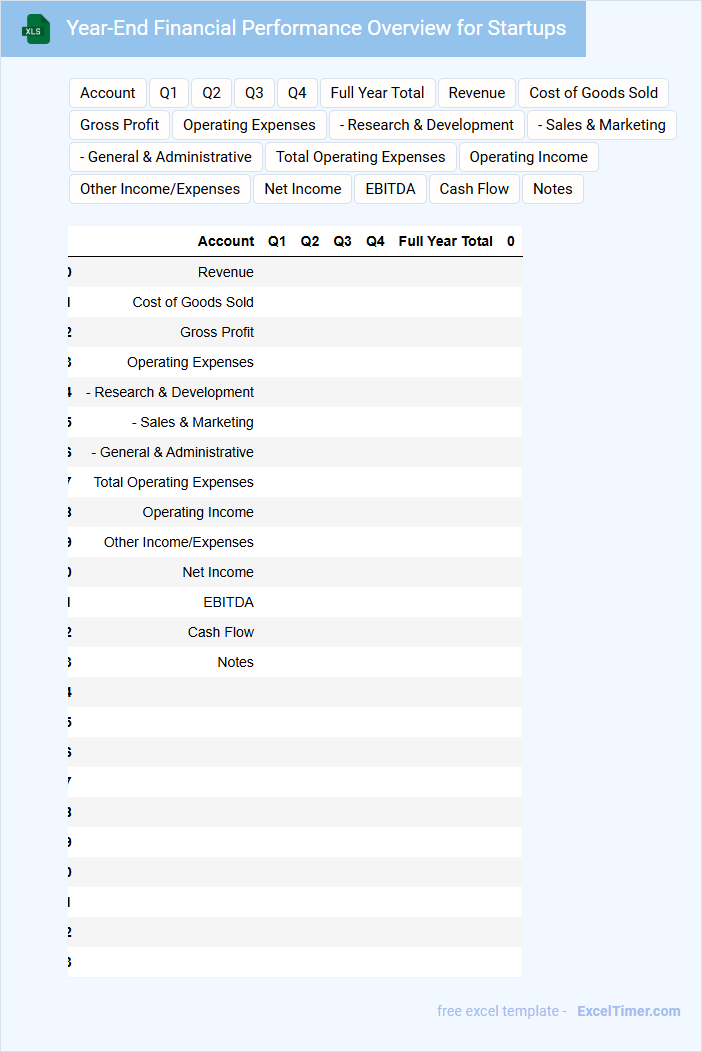Viewport: 702px width, 1052px height.
Task: Select the Operating Income table cell
Action: (198, 513)
